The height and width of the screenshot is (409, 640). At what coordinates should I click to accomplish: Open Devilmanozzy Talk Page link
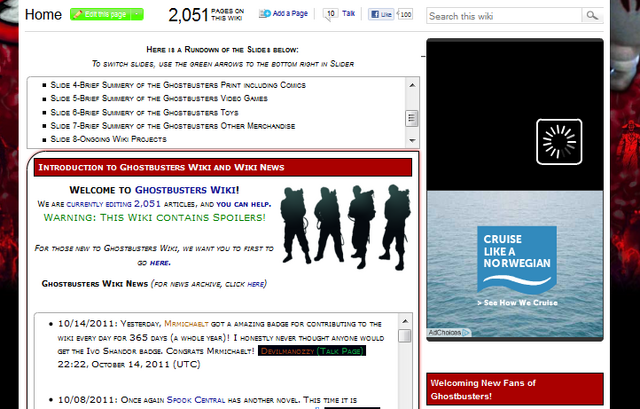[340, 351]
